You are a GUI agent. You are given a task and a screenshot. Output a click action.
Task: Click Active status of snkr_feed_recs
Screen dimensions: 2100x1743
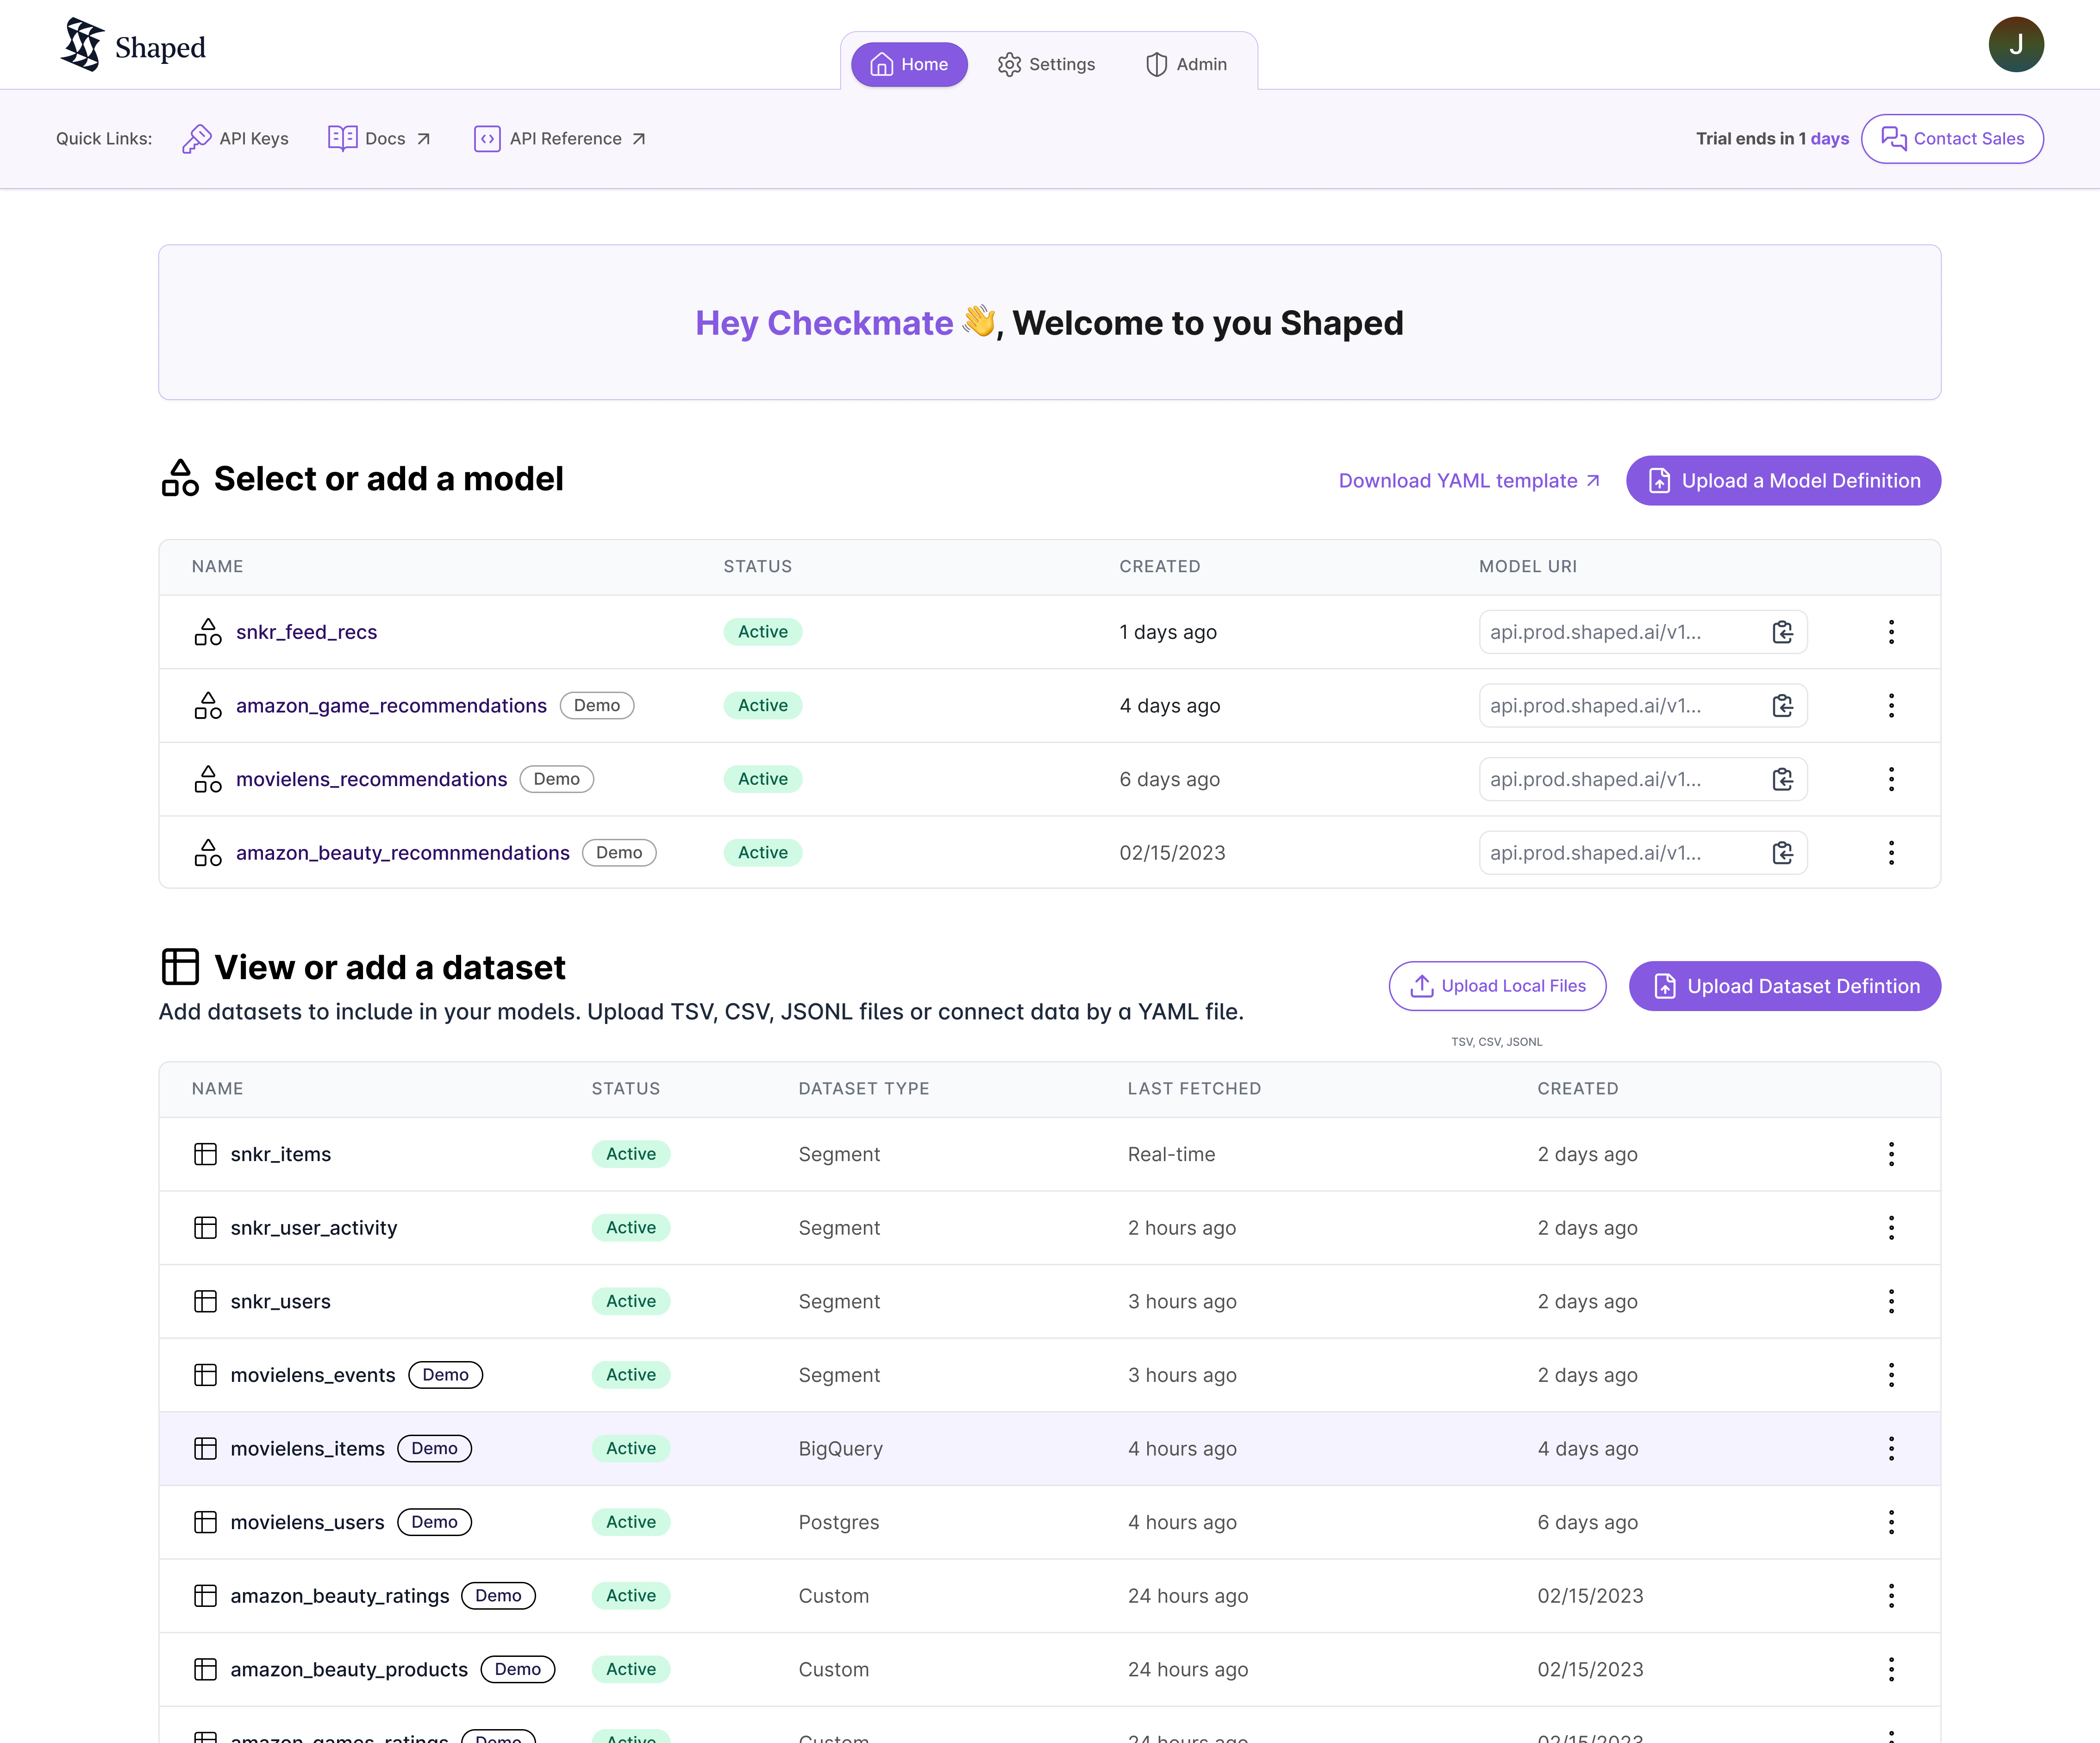coord(762,632)
